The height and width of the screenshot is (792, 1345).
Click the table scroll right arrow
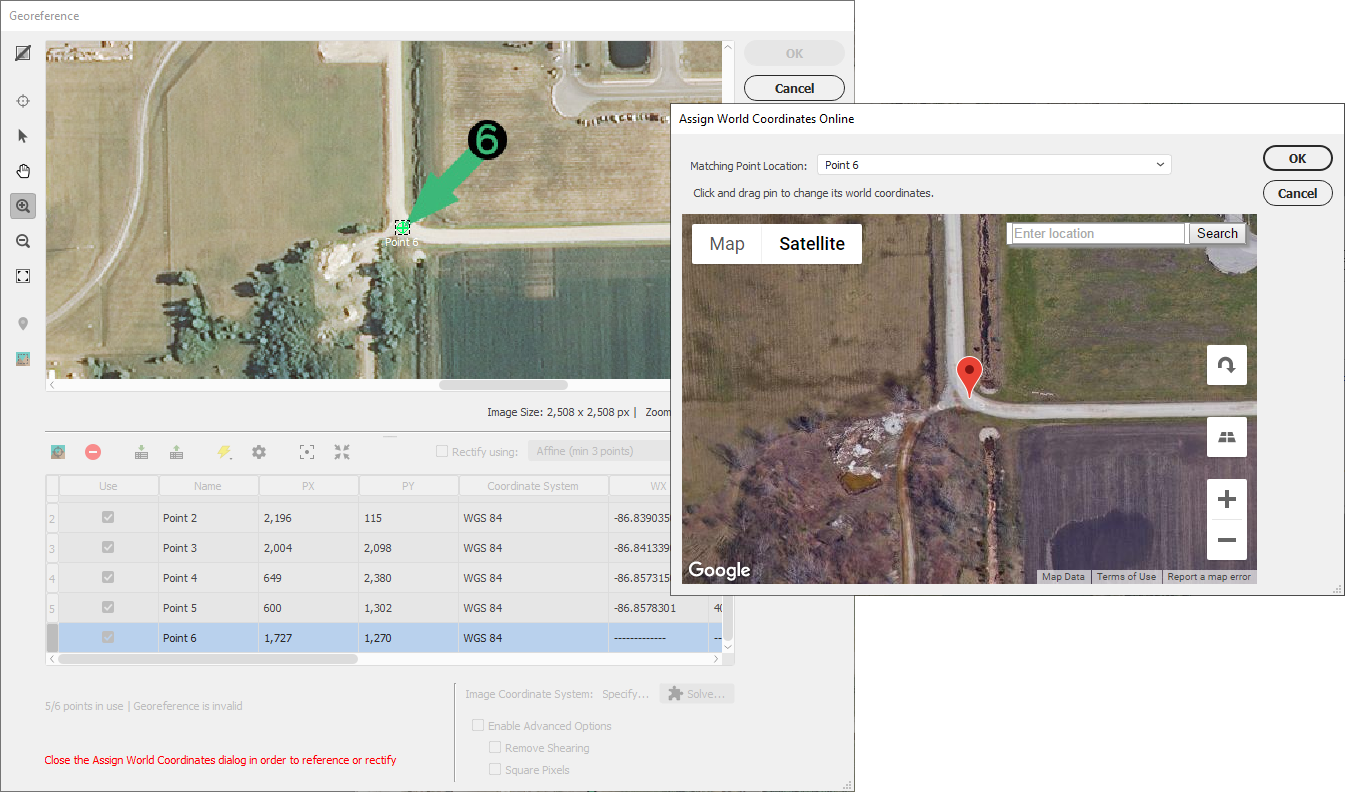point(715,659)
